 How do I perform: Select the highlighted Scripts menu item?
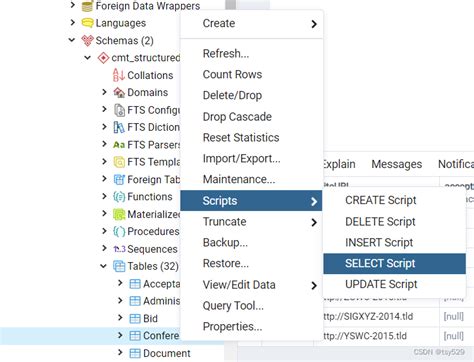tap(251, 201)
